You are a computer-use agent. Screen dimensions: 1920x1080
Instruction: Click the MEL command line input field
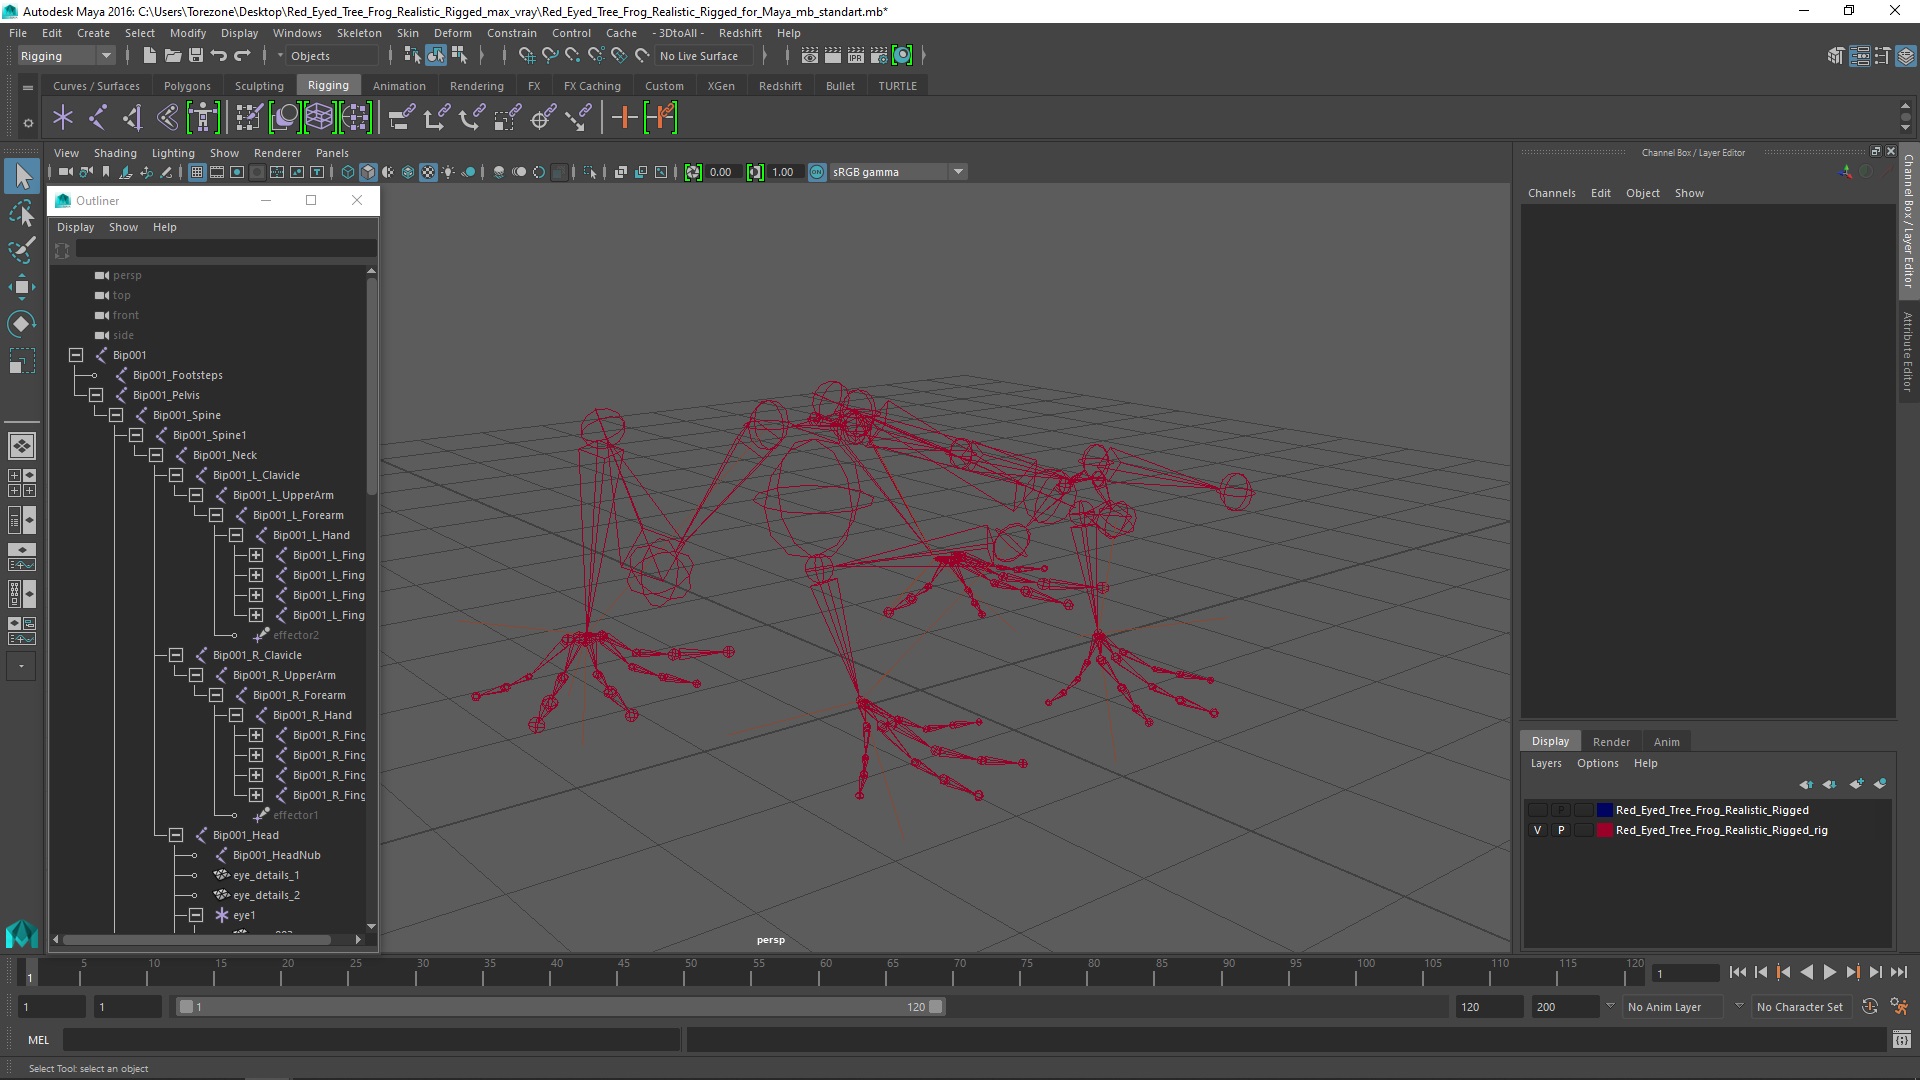pos(371,1040)
